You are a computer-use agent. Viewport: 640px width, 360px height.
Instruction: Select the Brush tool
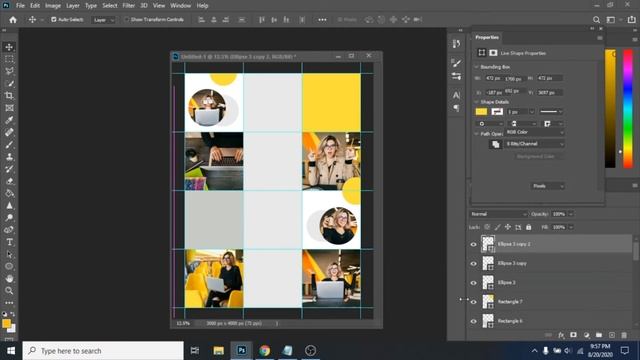pos(9,144)
